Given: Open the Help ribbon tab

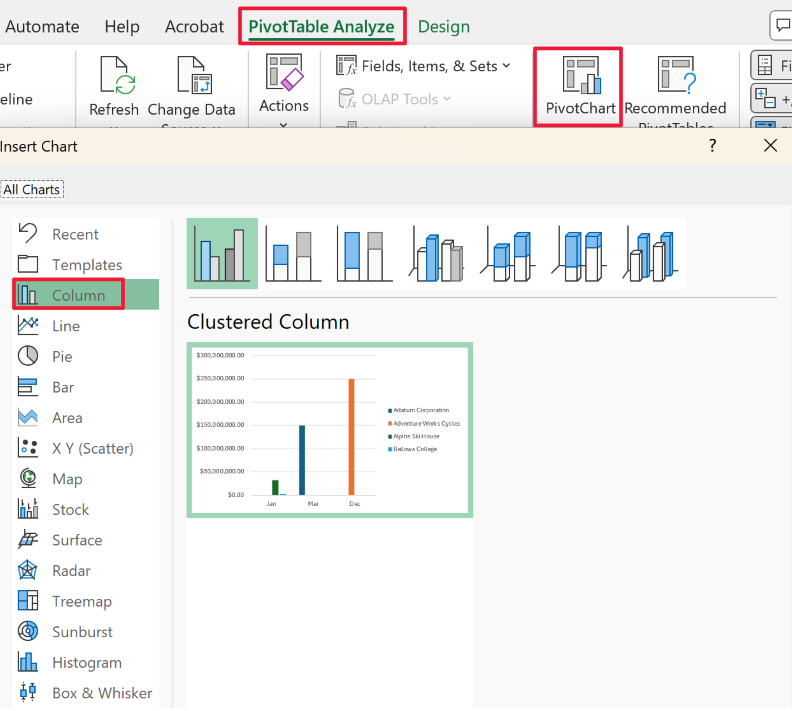Looking at the screenshot, I should [x=122, y=26].
